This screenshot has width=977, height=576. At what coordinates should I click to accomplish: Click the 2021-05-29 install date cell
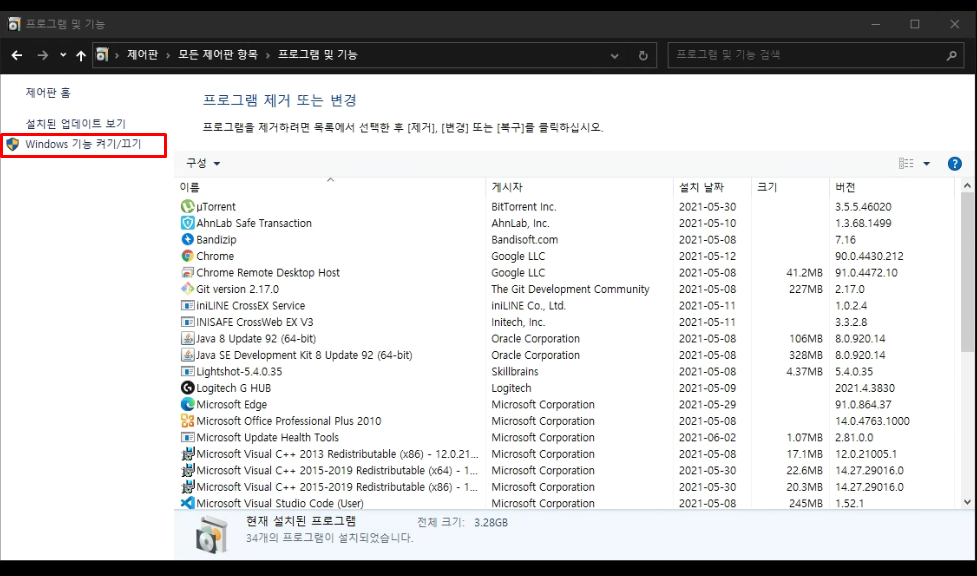click(x=707, y=405)
